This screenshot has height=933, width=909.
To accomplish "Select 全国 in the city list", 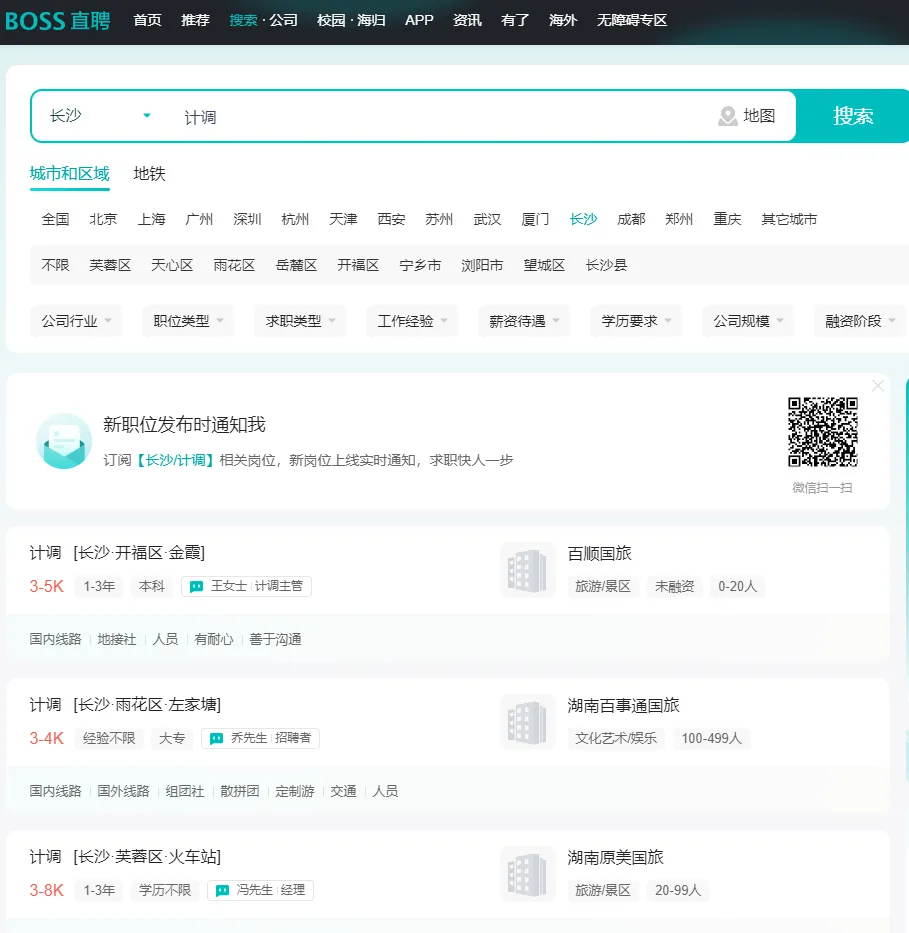I will tap(55, 220).
